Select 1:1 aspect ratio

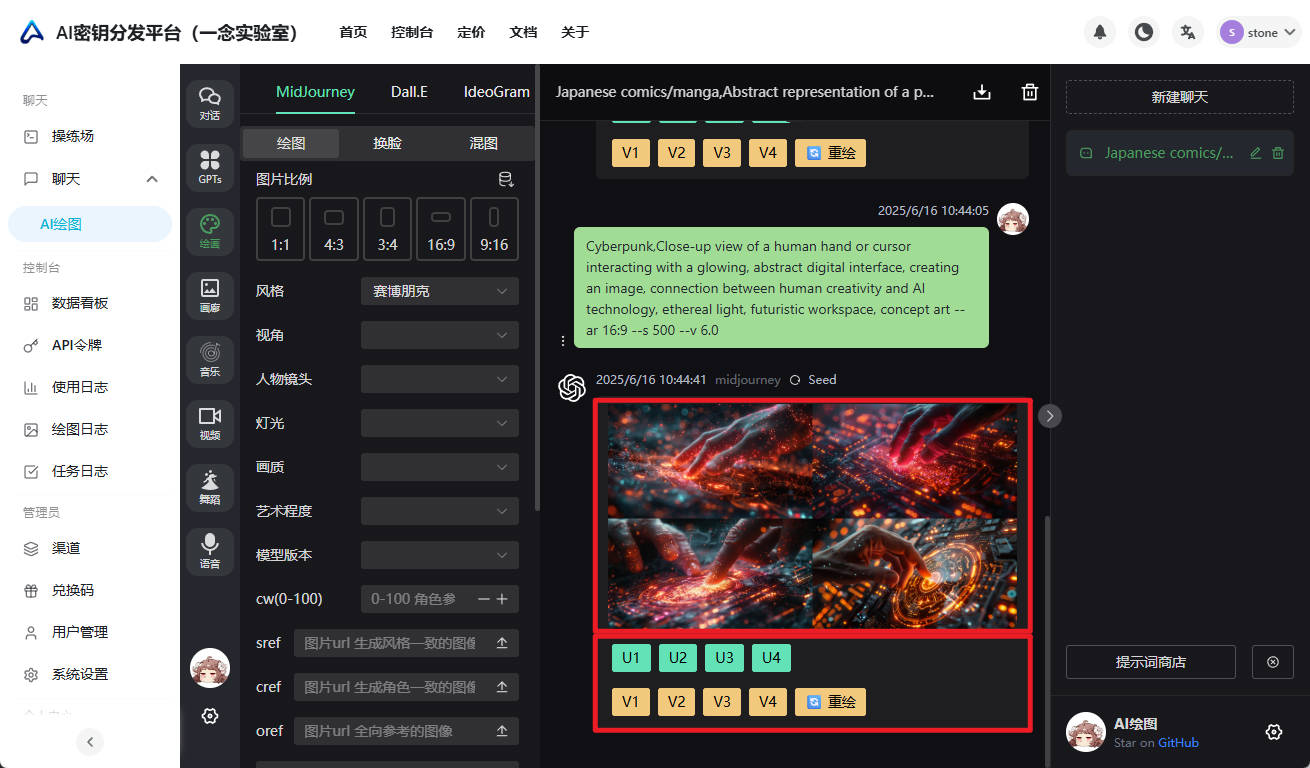click(x=281, y=229)
